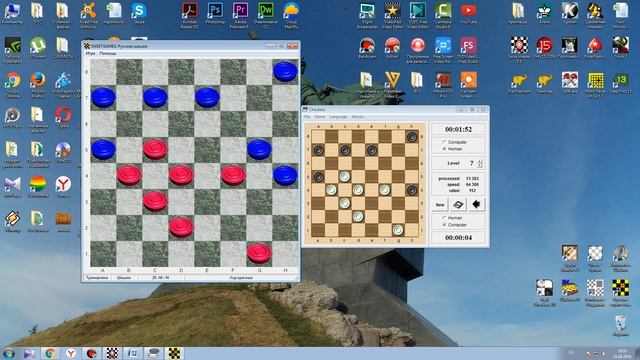Open Language menu in Checkers window
The image size is (640, 360).
pyautogui.click(x=338, y=117)
